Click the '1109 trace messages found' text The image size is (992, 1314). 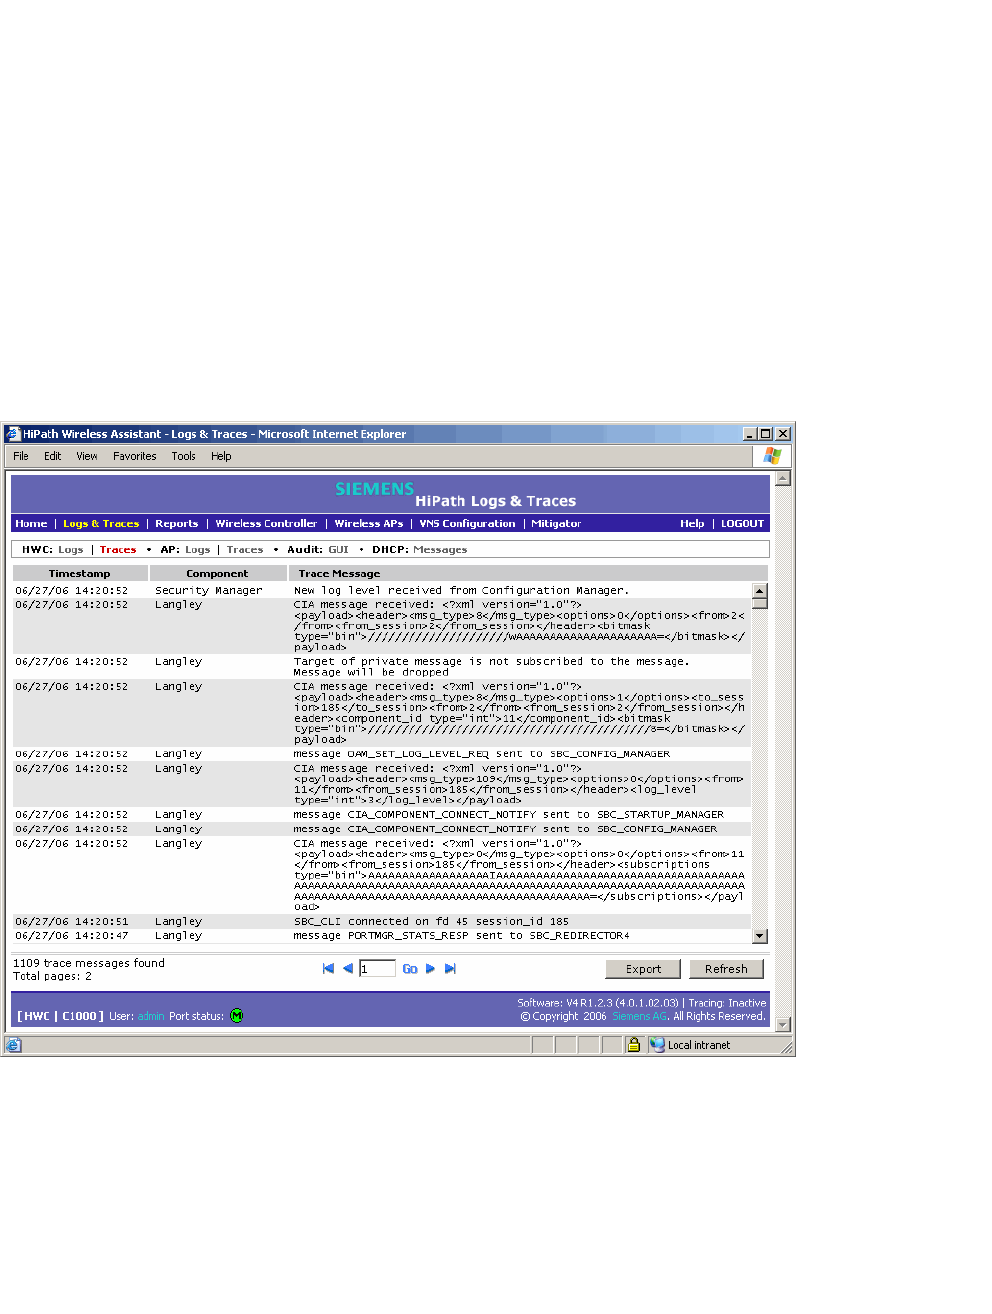click(x=89, y=964)
